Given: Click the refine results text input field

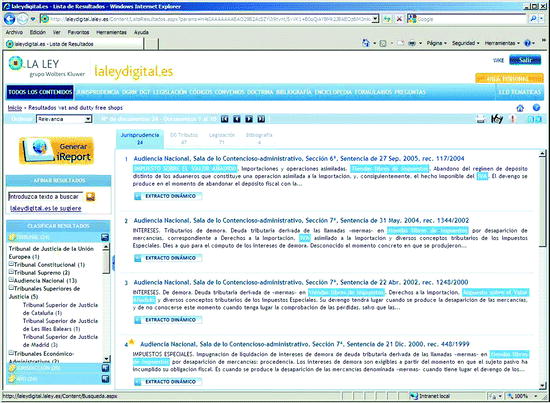Looking at the screenshot, I should [46, 197].
